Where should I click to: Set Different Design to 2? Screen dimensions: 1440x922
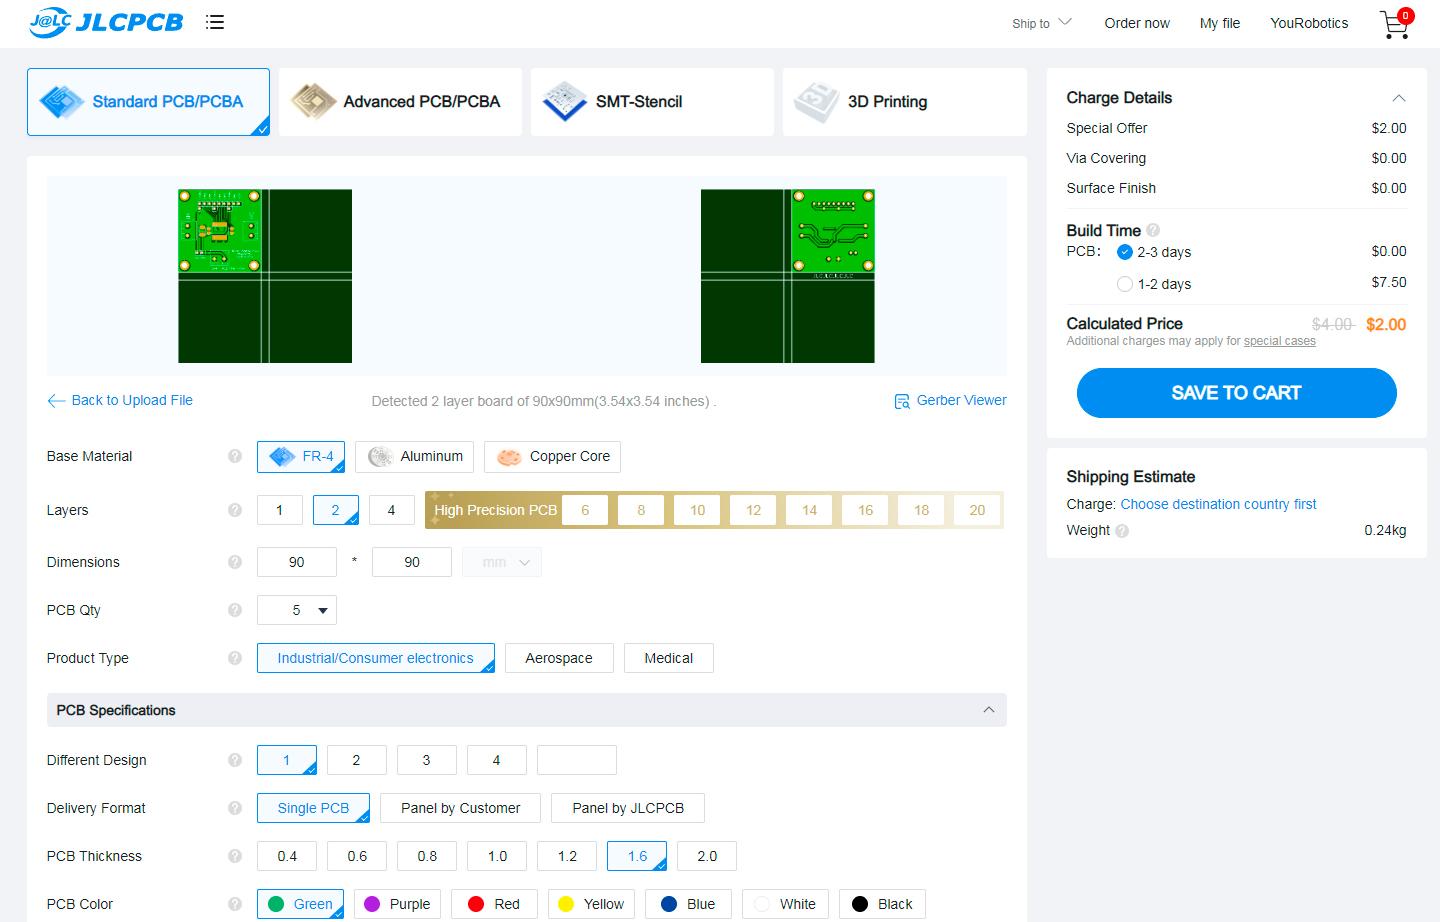[x=357, y=760]
